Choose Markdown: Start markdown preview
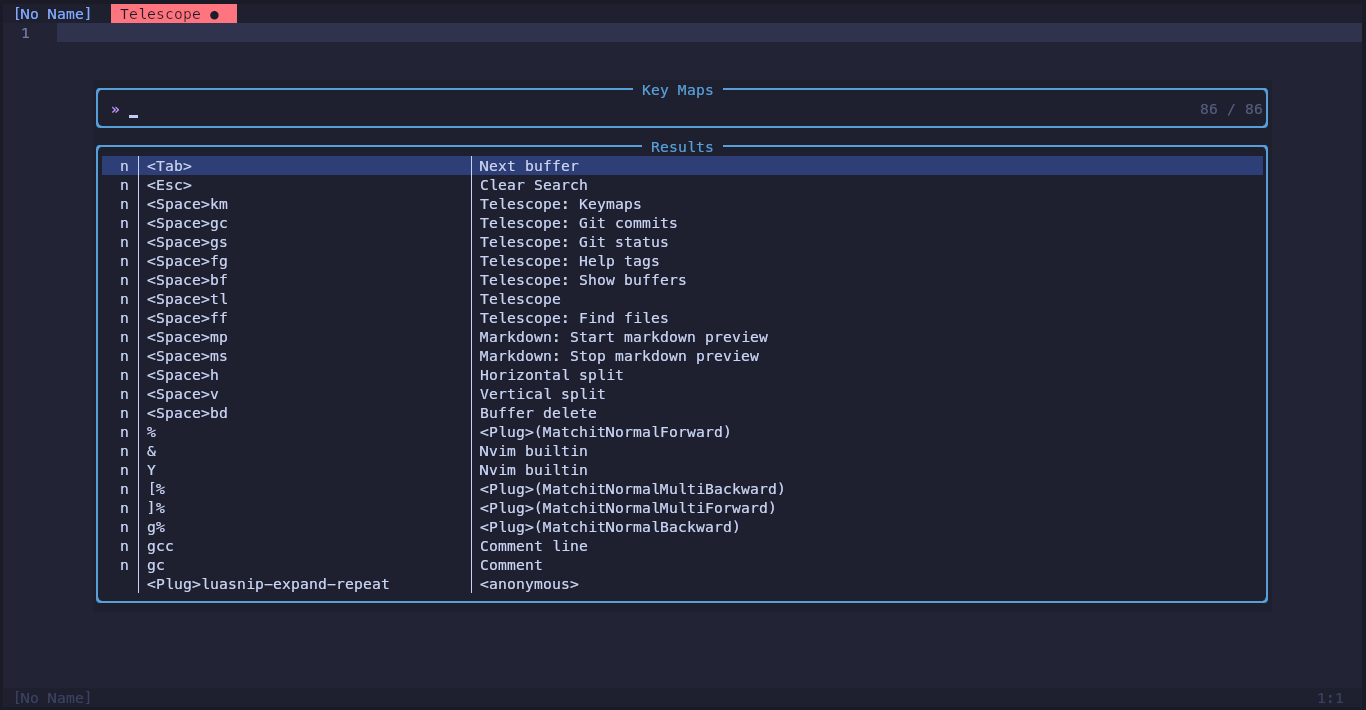The image size is (1366, 710). pyautogui.click(x=682, y=337)
